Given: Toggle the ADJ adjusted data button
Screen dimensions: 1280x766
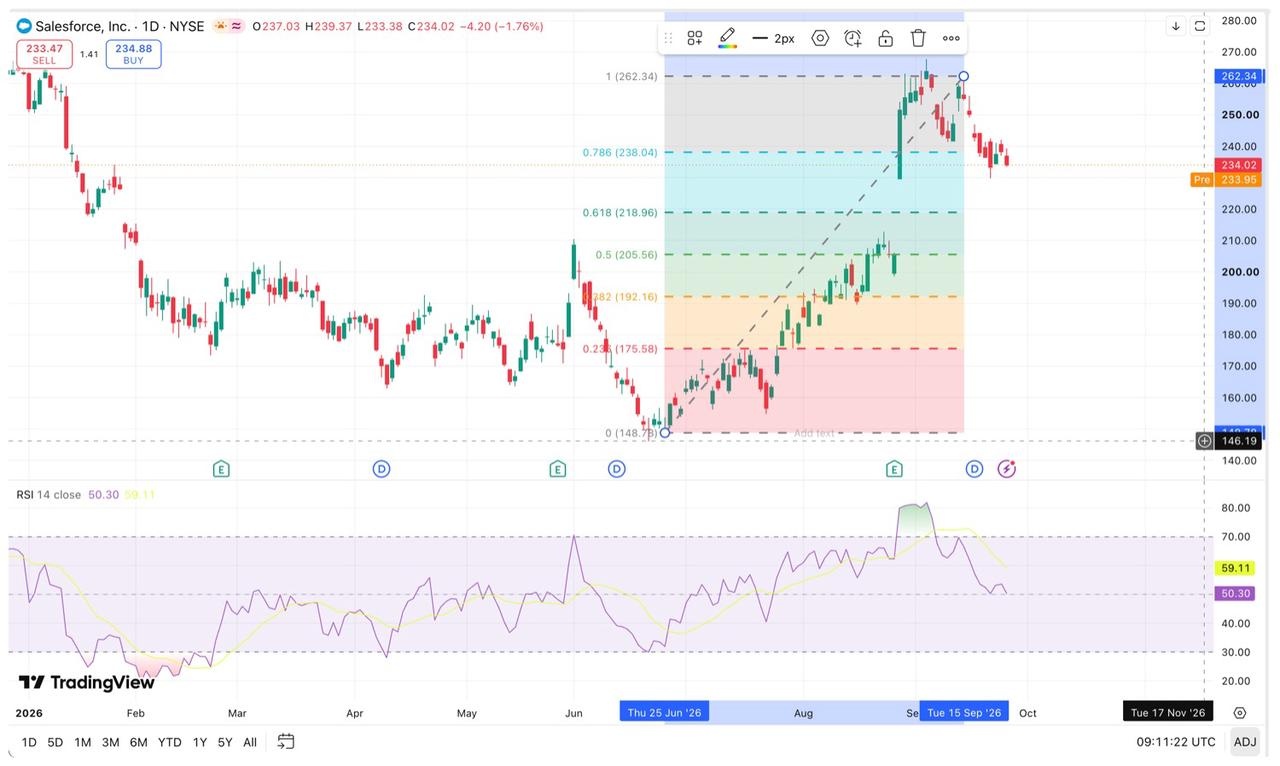Looking at the screenshot, I should click(1245, 742).
